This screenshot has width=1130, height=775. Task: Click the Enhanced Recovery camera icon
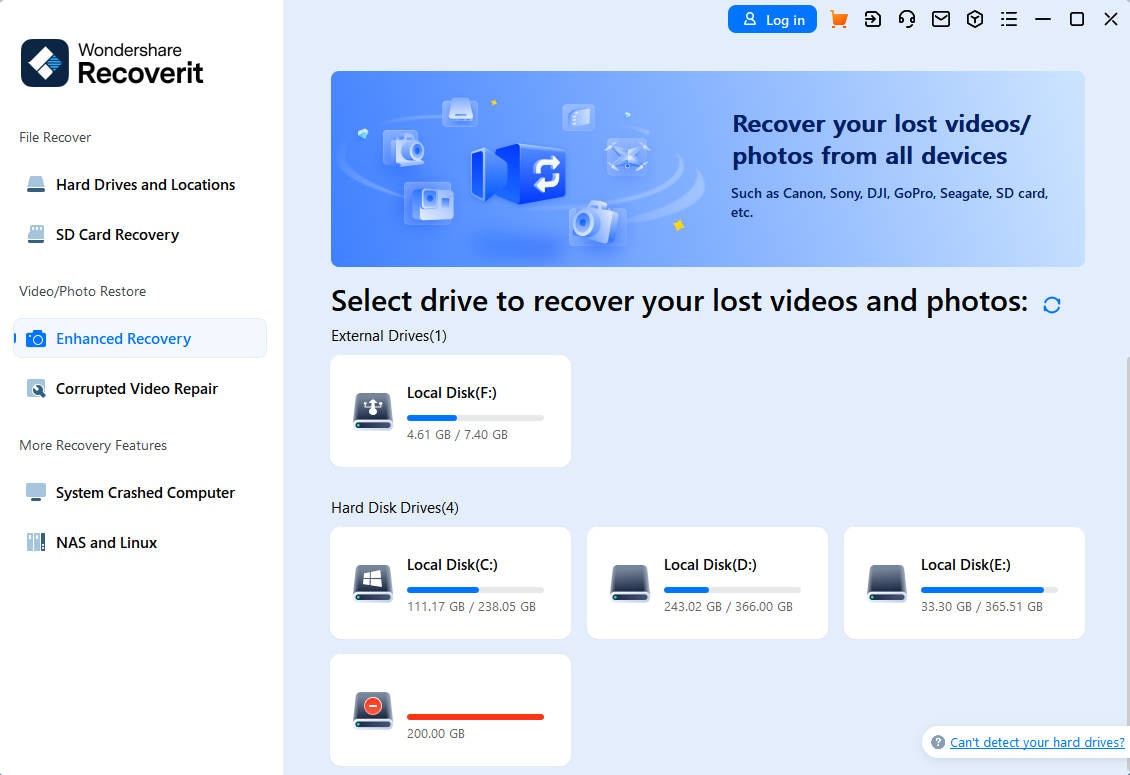(x=36, y=338)
